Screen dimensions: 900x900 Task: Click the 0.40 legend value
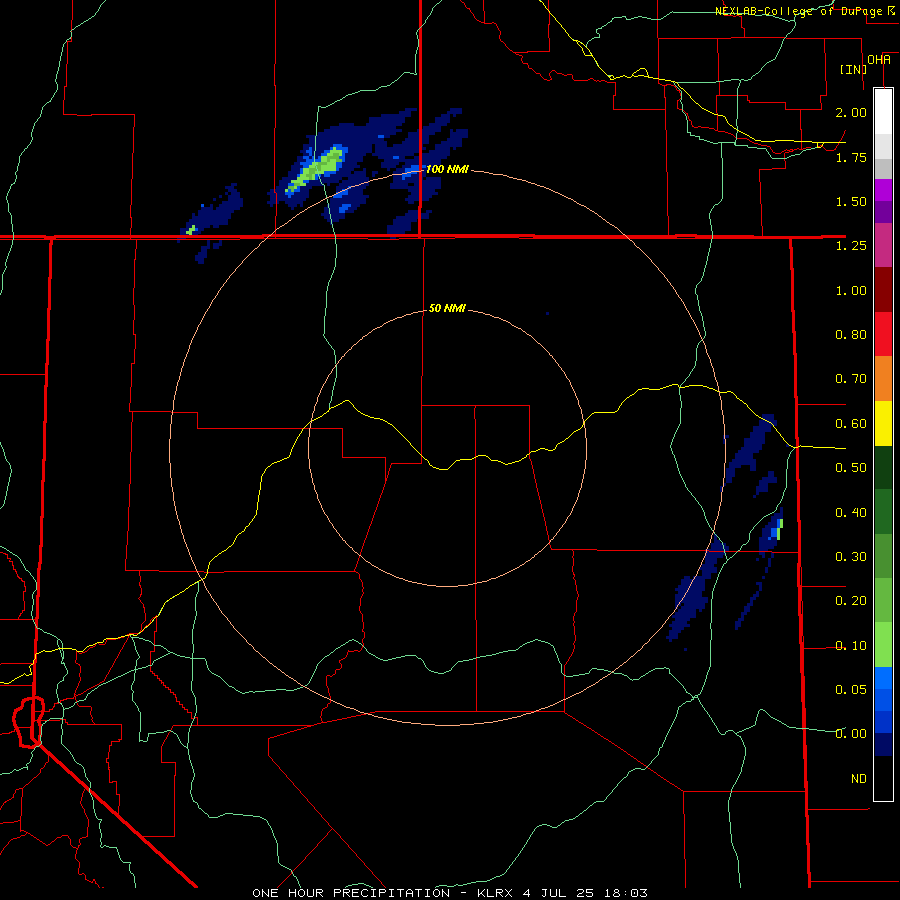tap(851, 513)
